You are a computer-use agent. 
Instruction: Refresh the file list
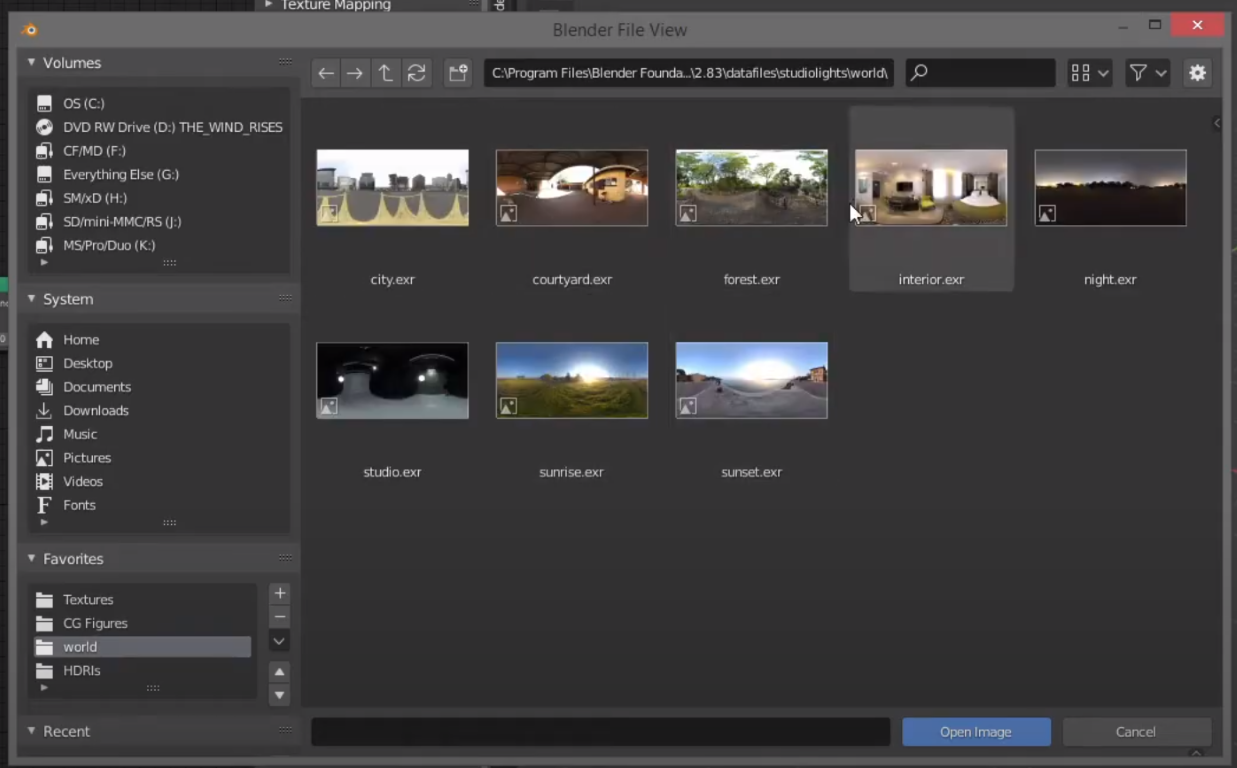click(417, 73)
